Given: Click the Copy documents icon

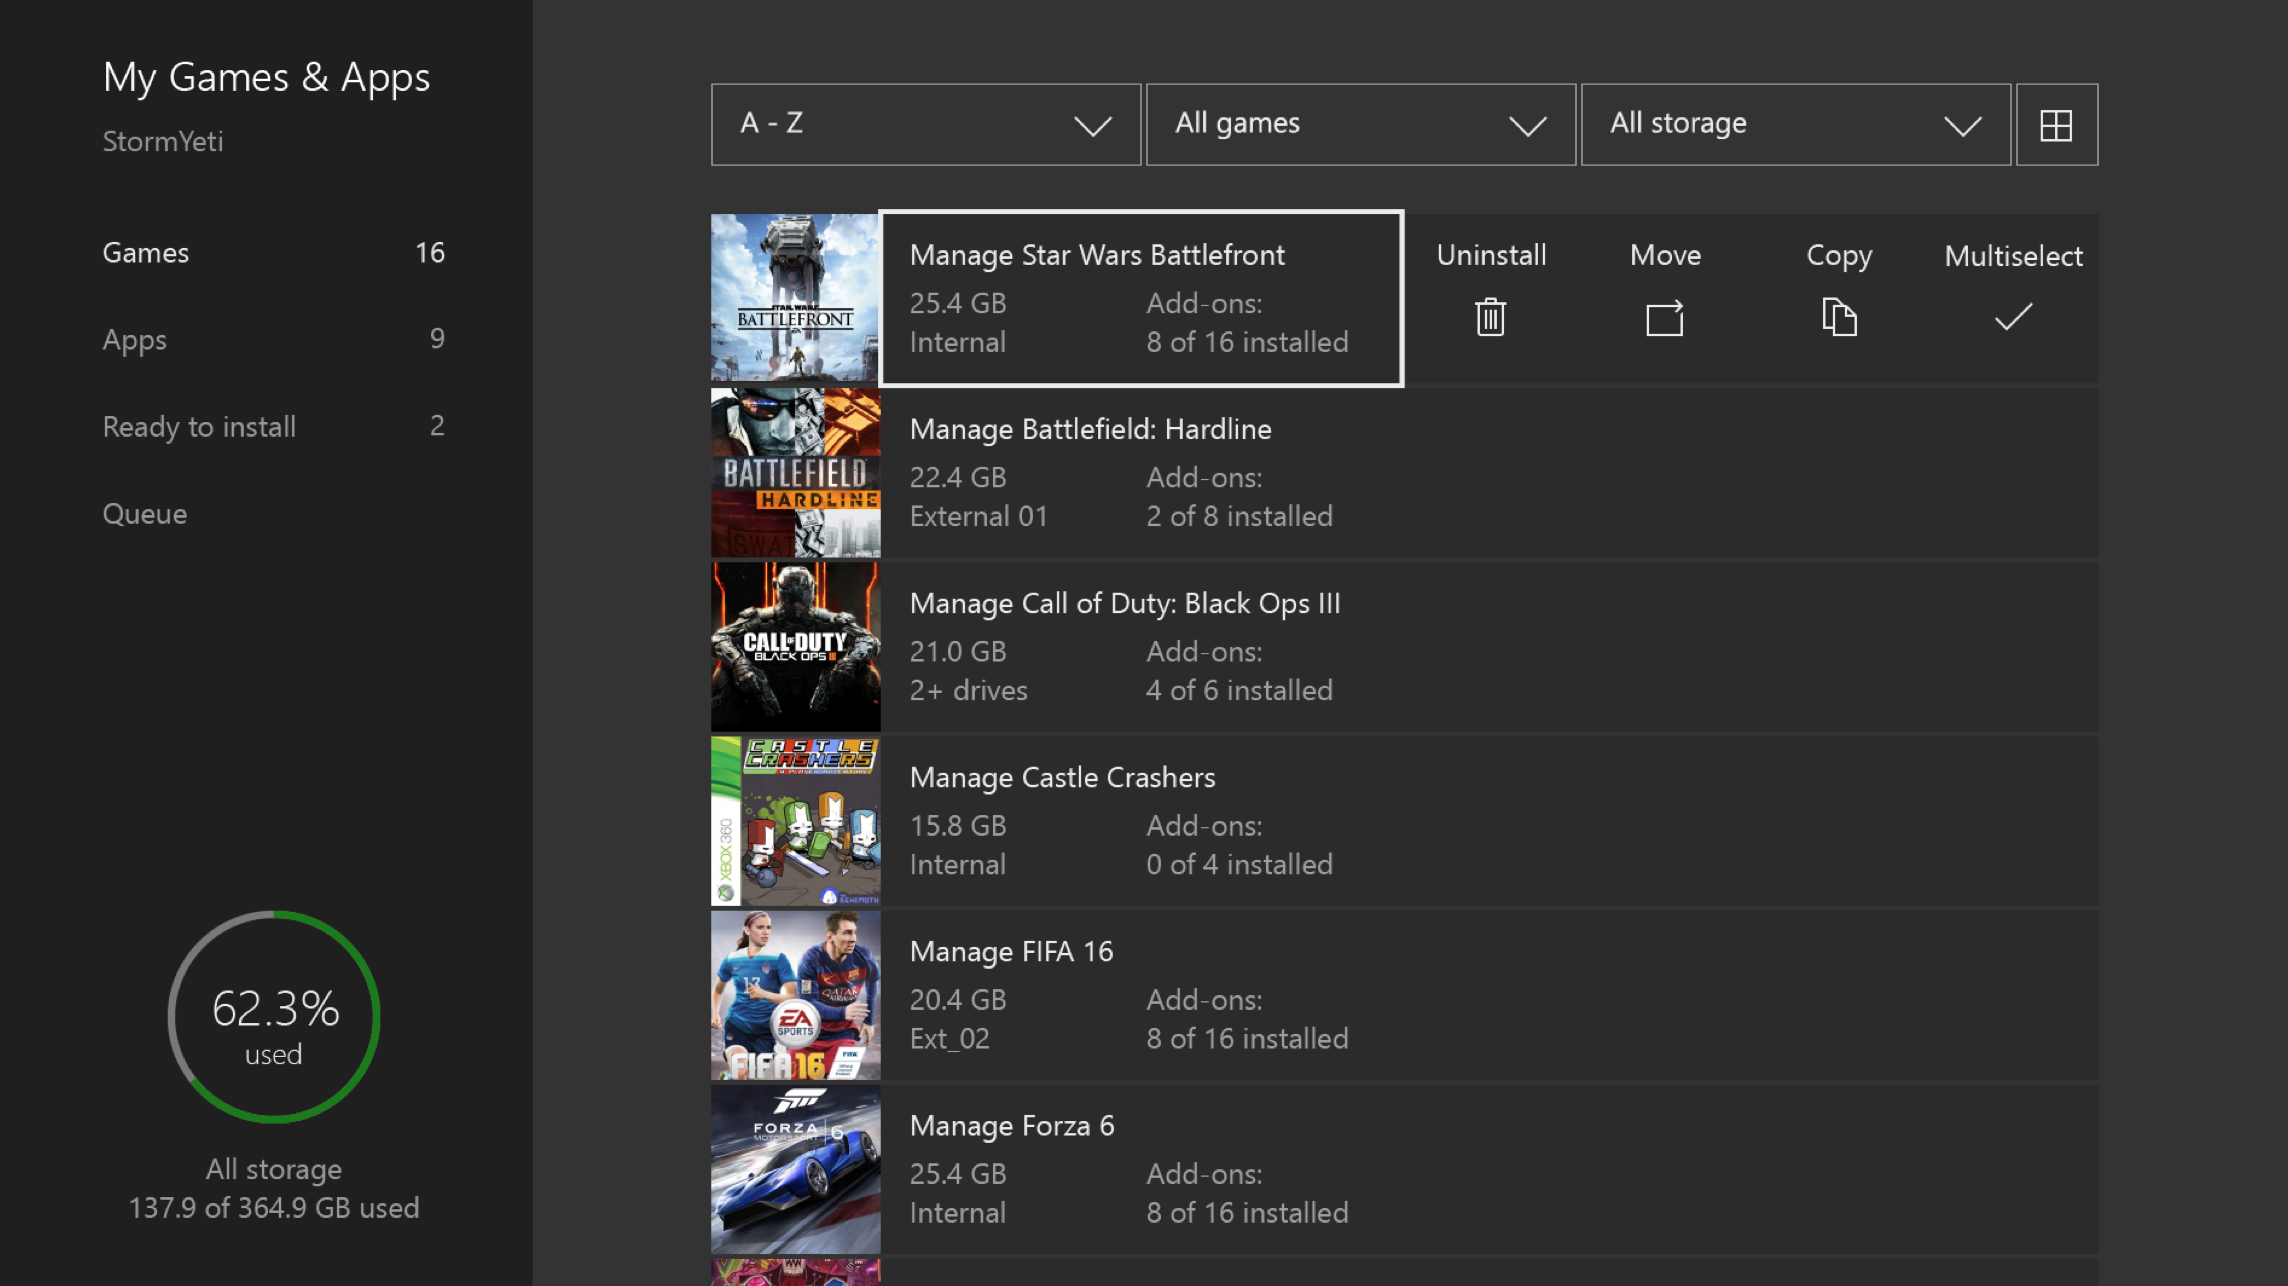Looking at the screenshot, I should point(1839,317).
